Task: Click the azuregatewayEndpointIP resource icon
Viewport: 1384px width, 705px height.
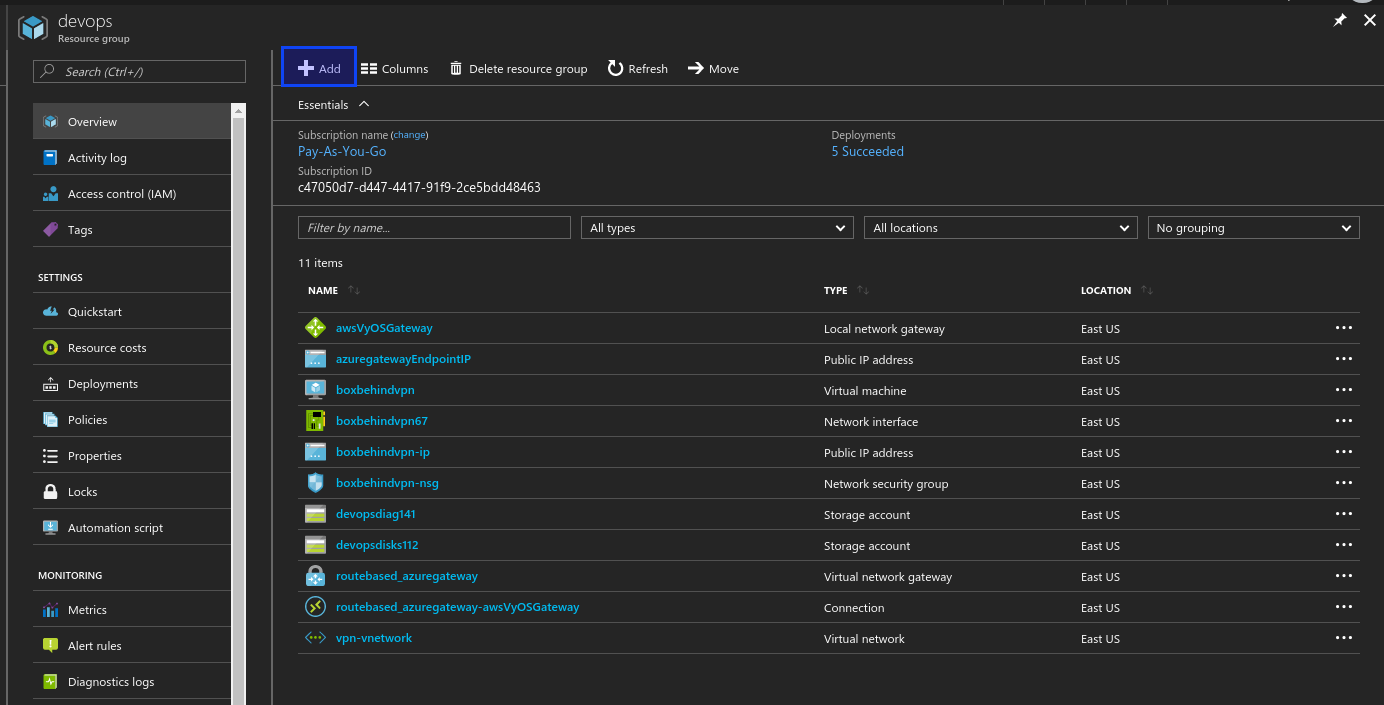Action: (316, 358)
